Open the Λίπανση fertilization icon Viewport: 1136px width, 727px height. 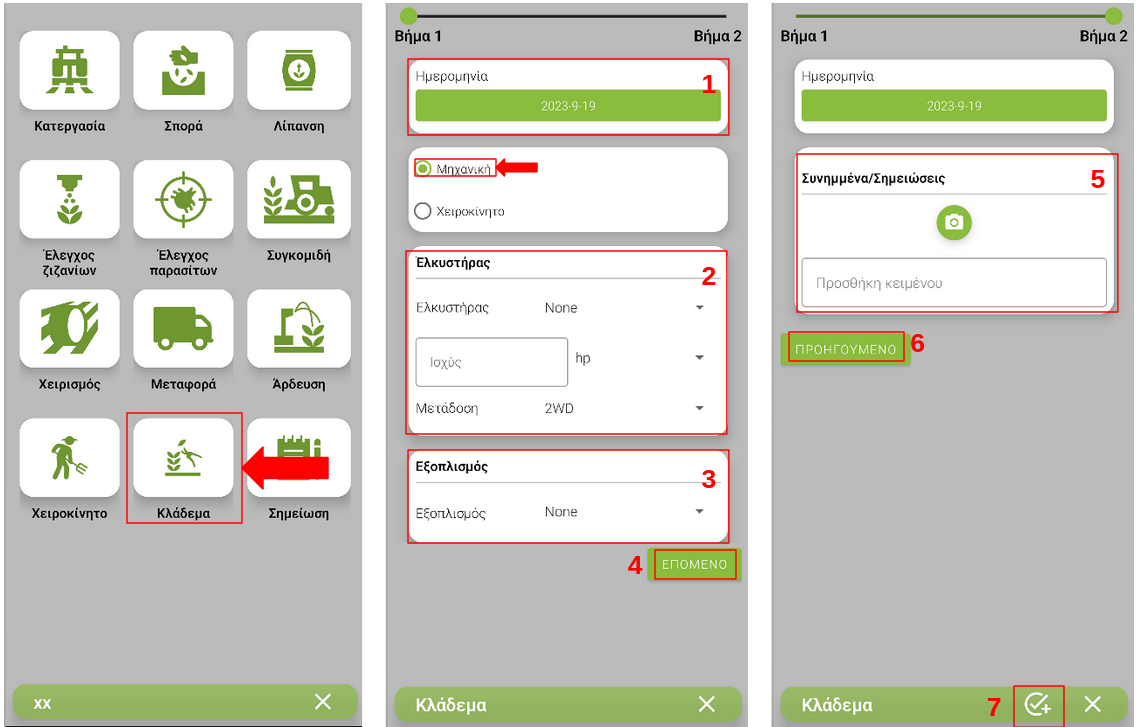[298, 72]
